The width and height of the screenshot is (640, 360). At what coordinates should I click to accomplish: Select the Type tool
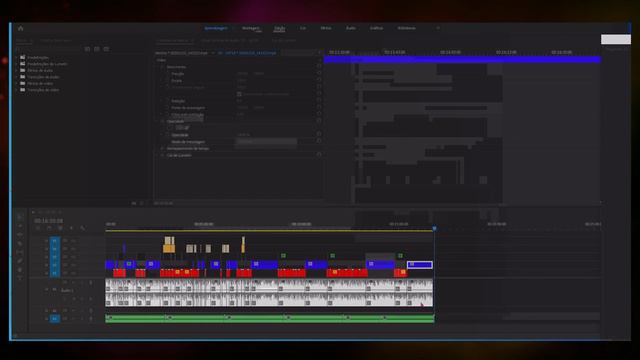pos(20,278)
